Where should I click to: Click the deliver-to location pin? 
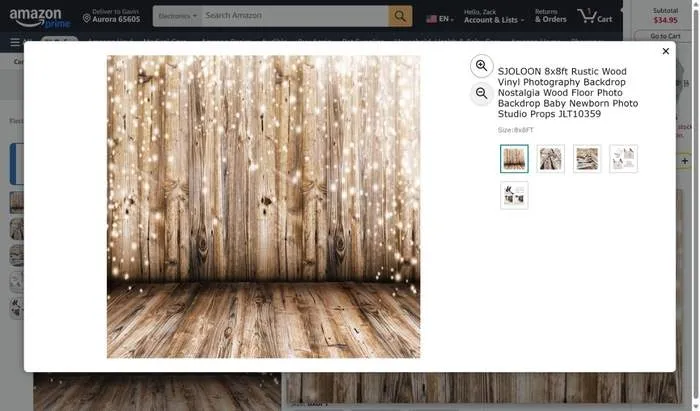pyautogui.click(x=87, y=18)
